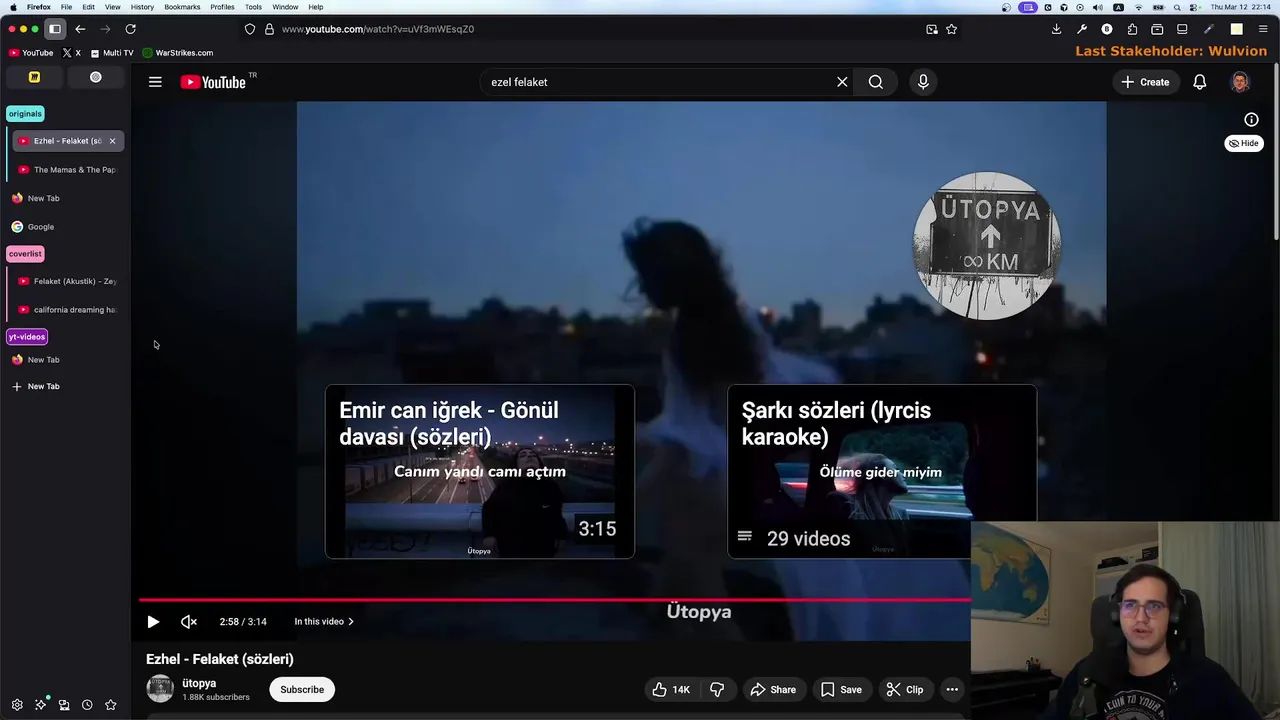Open YouTube bookmark in toolbar

(x=31, y=52)
